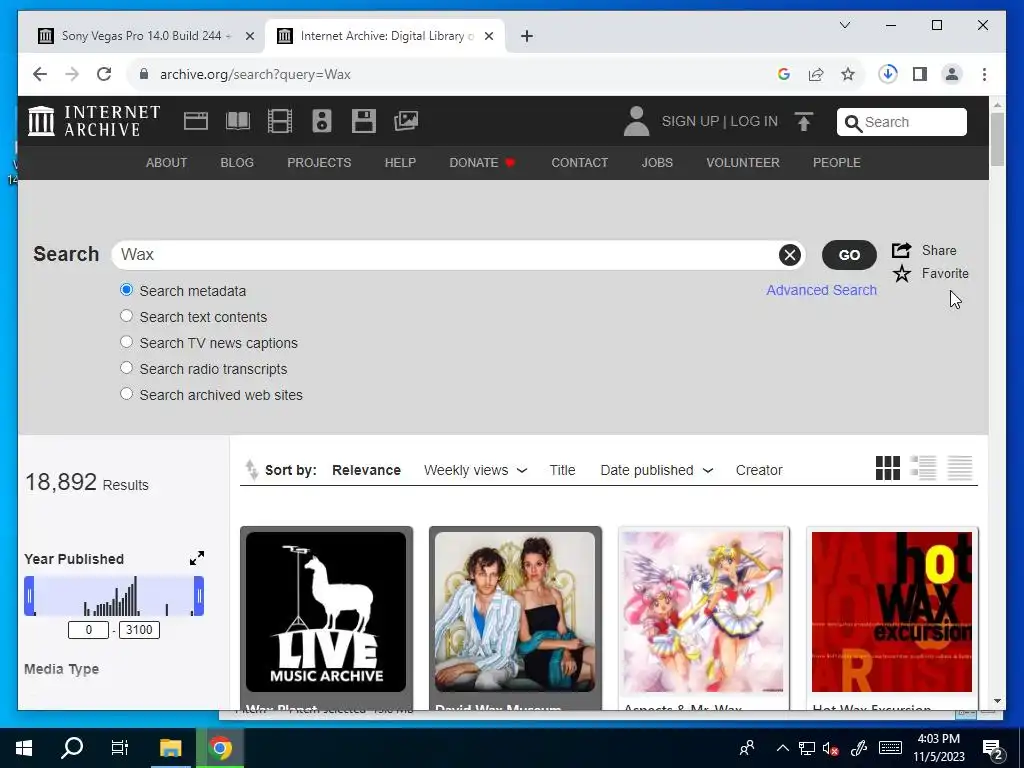Open the PROJECTS menu item
The width and height of the screenshot is (1024, 768).
coord(319,163)
